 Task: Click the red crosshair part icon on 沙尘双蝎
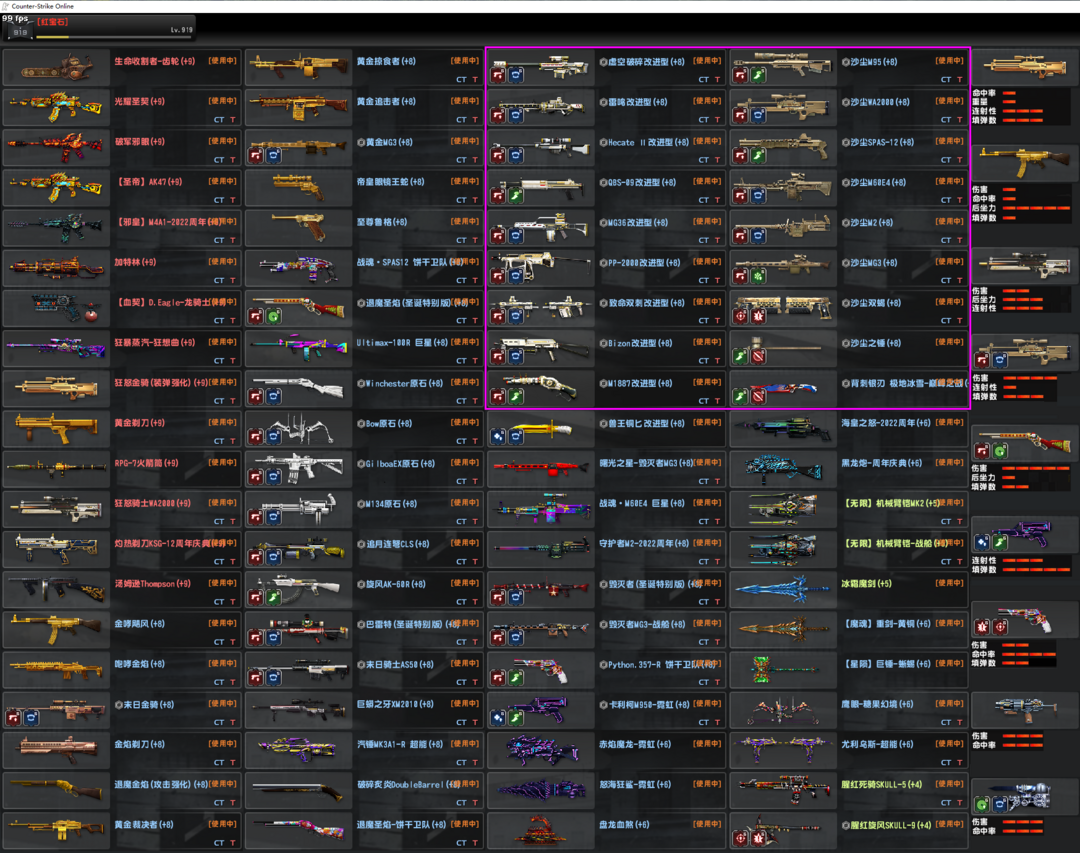coord(741,316)
